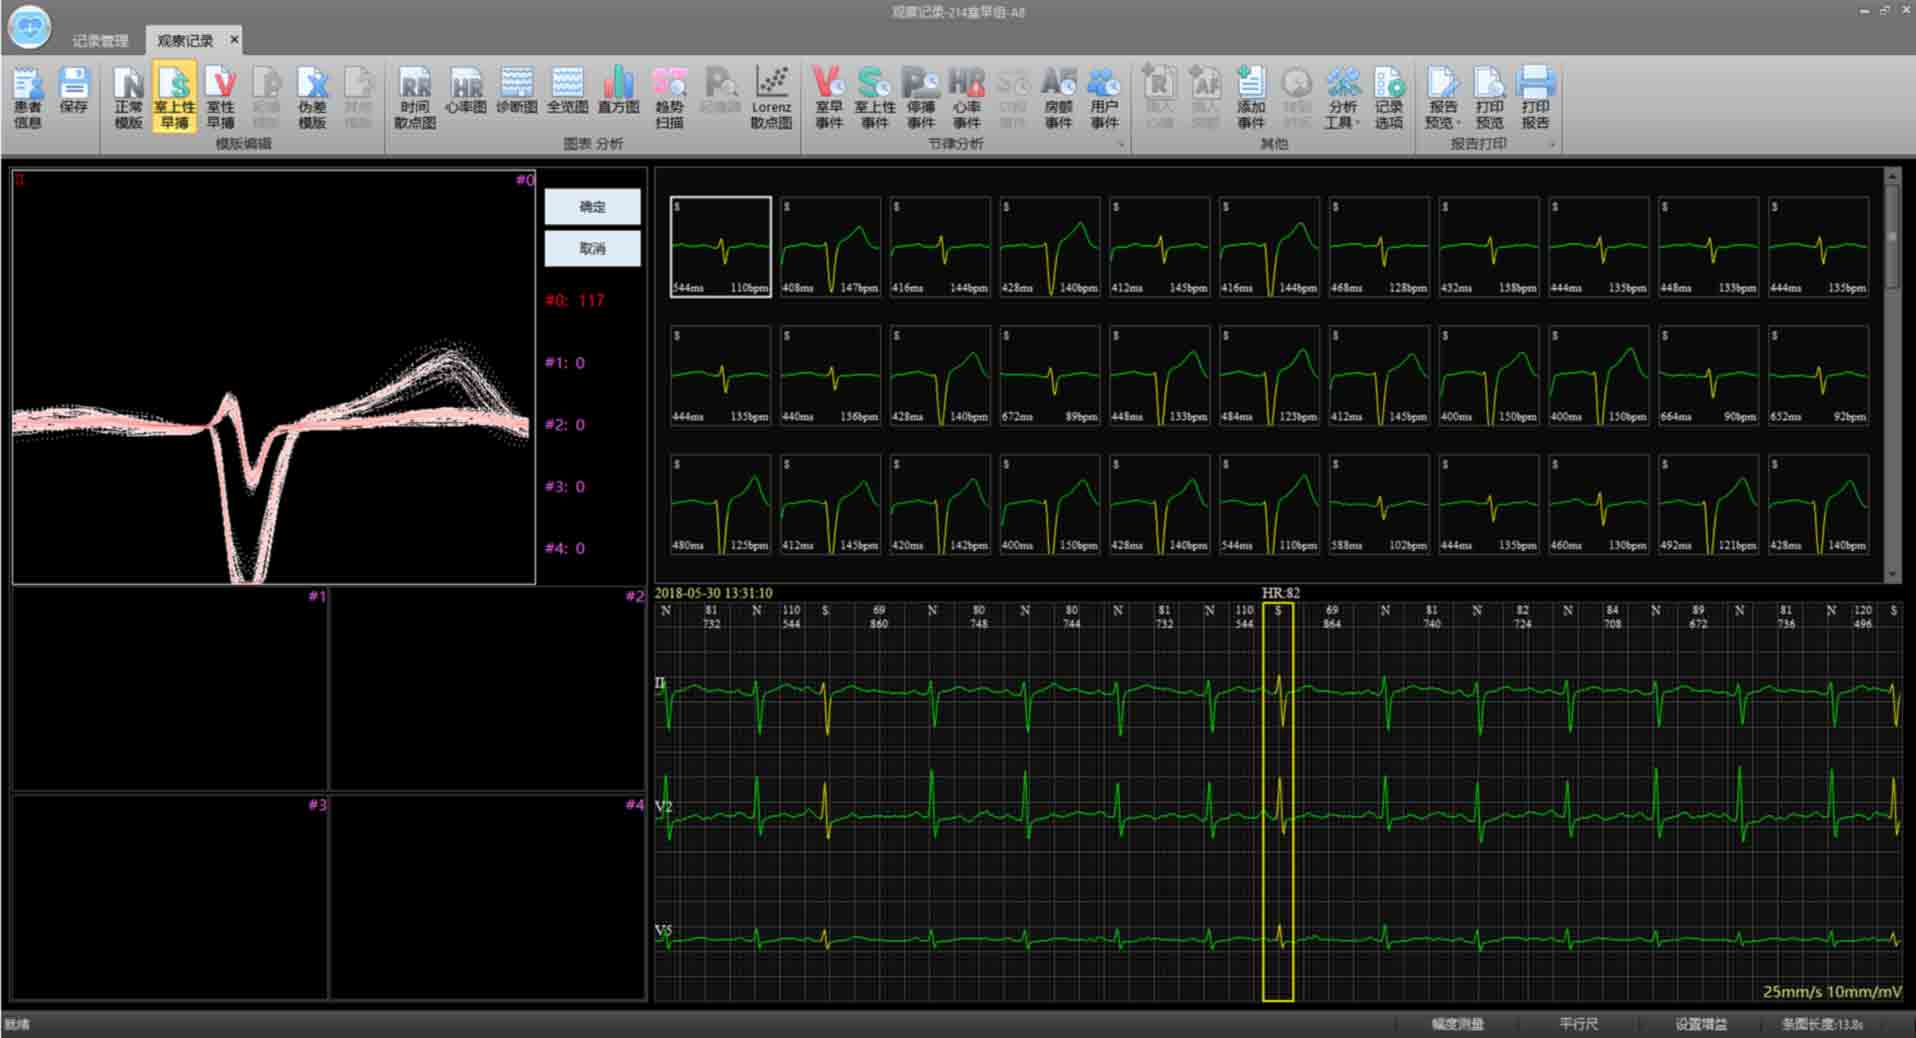Select the #0: 117 template count
This screenshot has width=1916, height=1038.
tap(574, 300)
